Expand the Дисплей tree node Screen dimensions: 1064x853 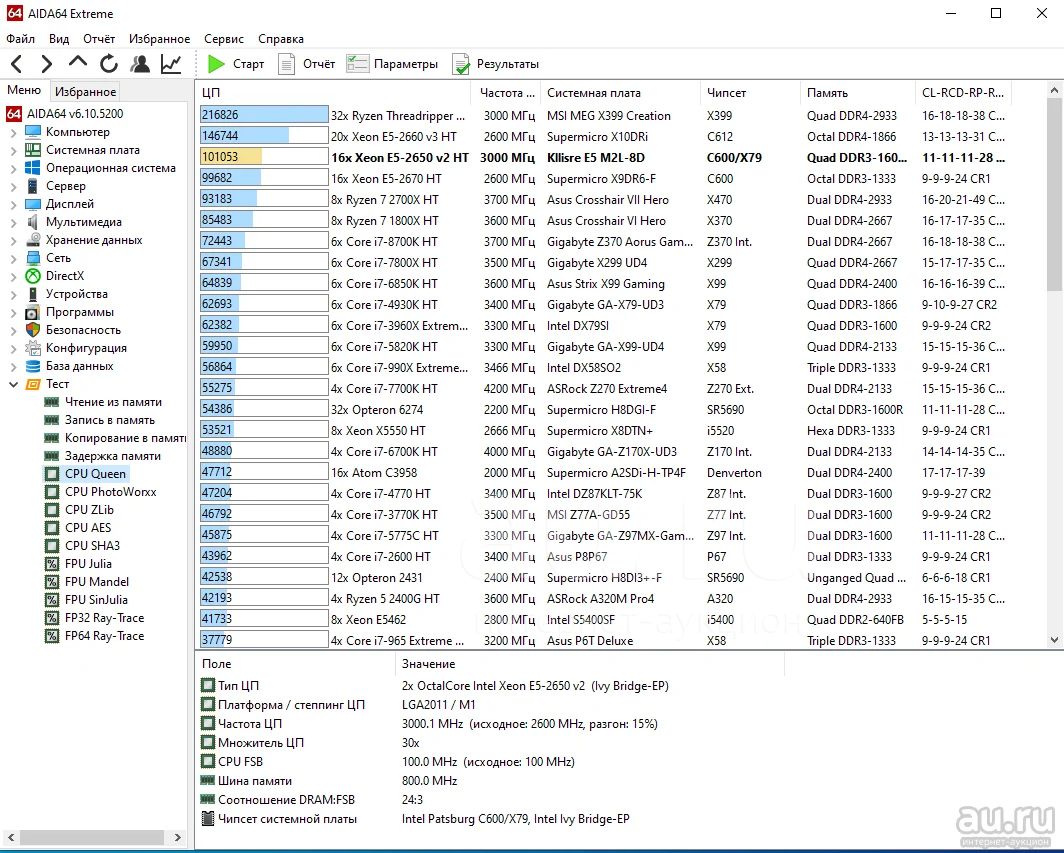coord(14,204)
